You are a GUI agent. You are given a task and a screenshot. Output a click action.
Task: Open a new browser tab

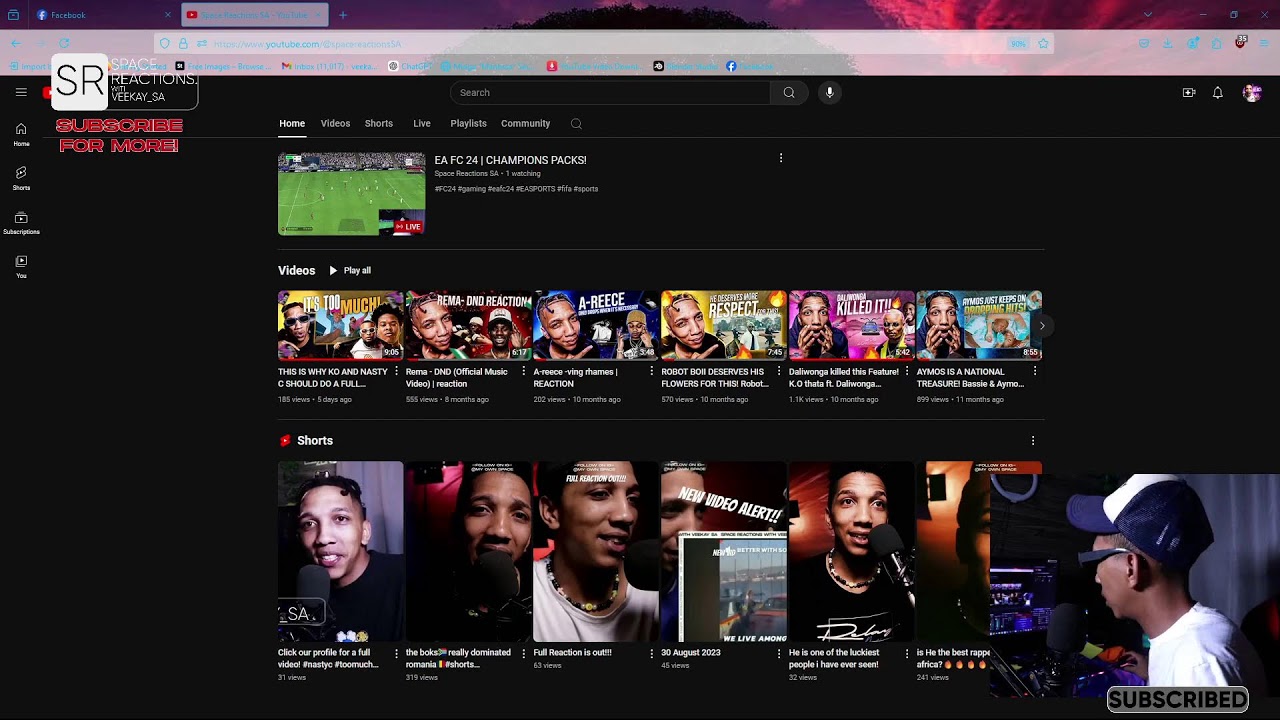coord(343,15)
